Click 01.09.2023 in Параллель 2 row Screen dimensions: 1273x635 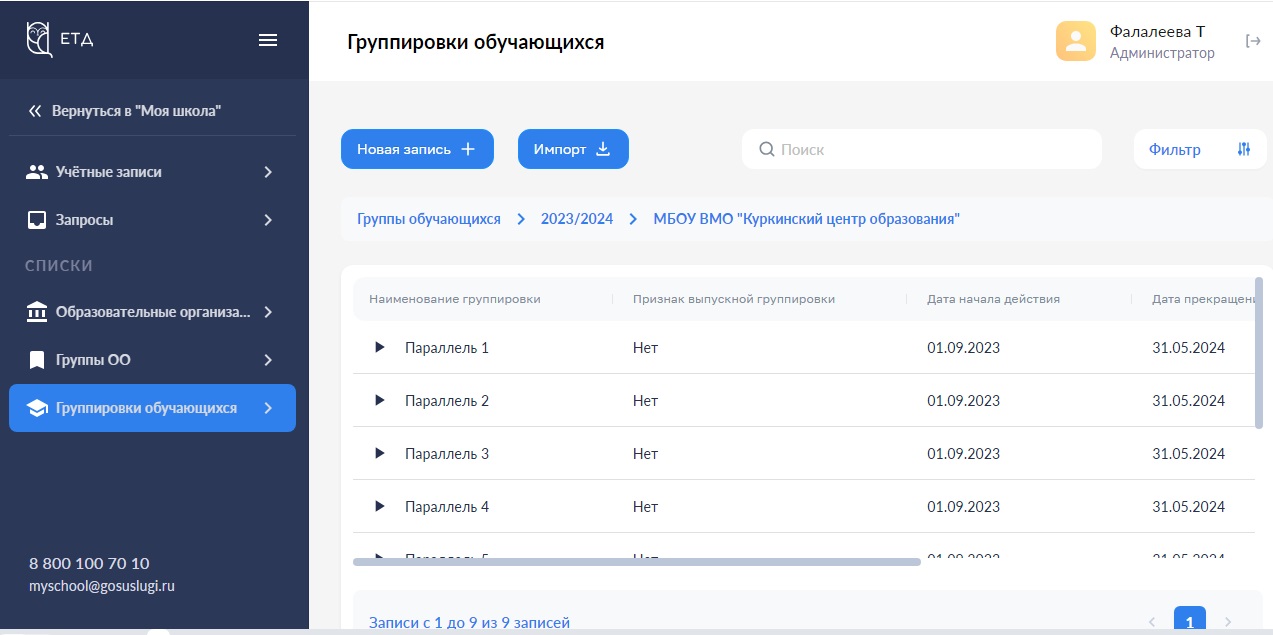click(963, 401)
